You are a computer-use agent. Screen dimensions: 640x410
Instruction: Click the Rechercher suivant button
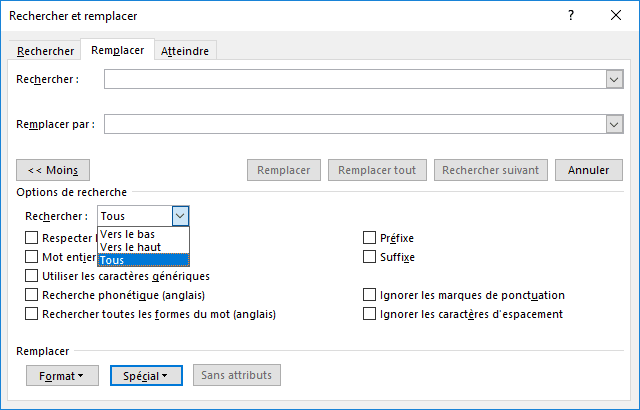[491, 170]
